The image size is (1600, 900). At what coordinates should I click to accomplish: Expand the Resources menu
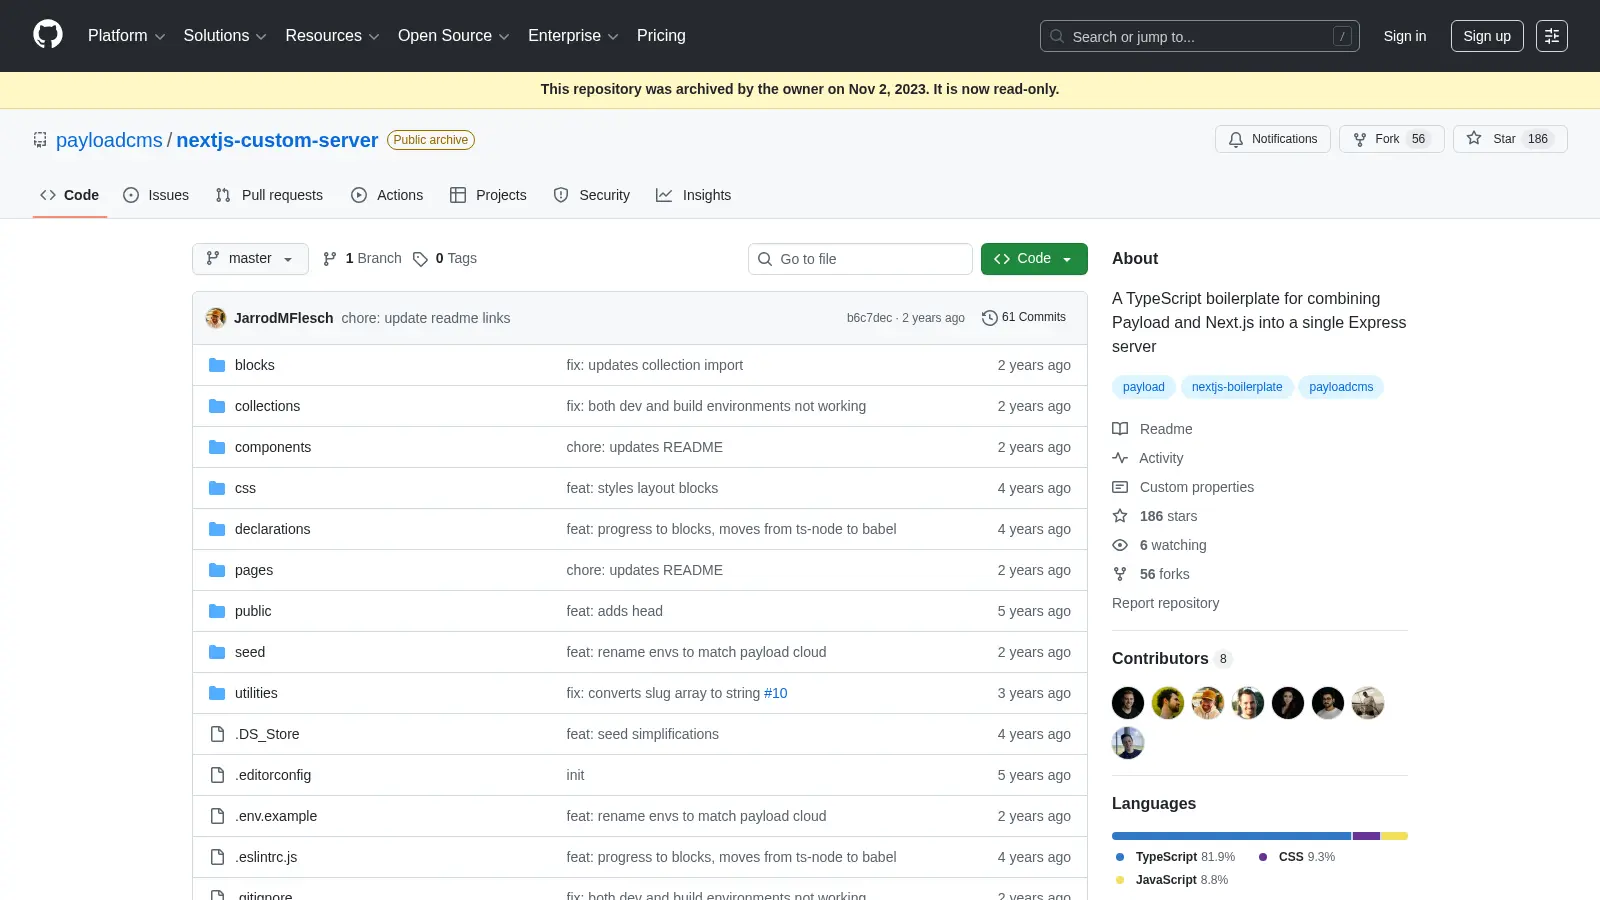332,35
